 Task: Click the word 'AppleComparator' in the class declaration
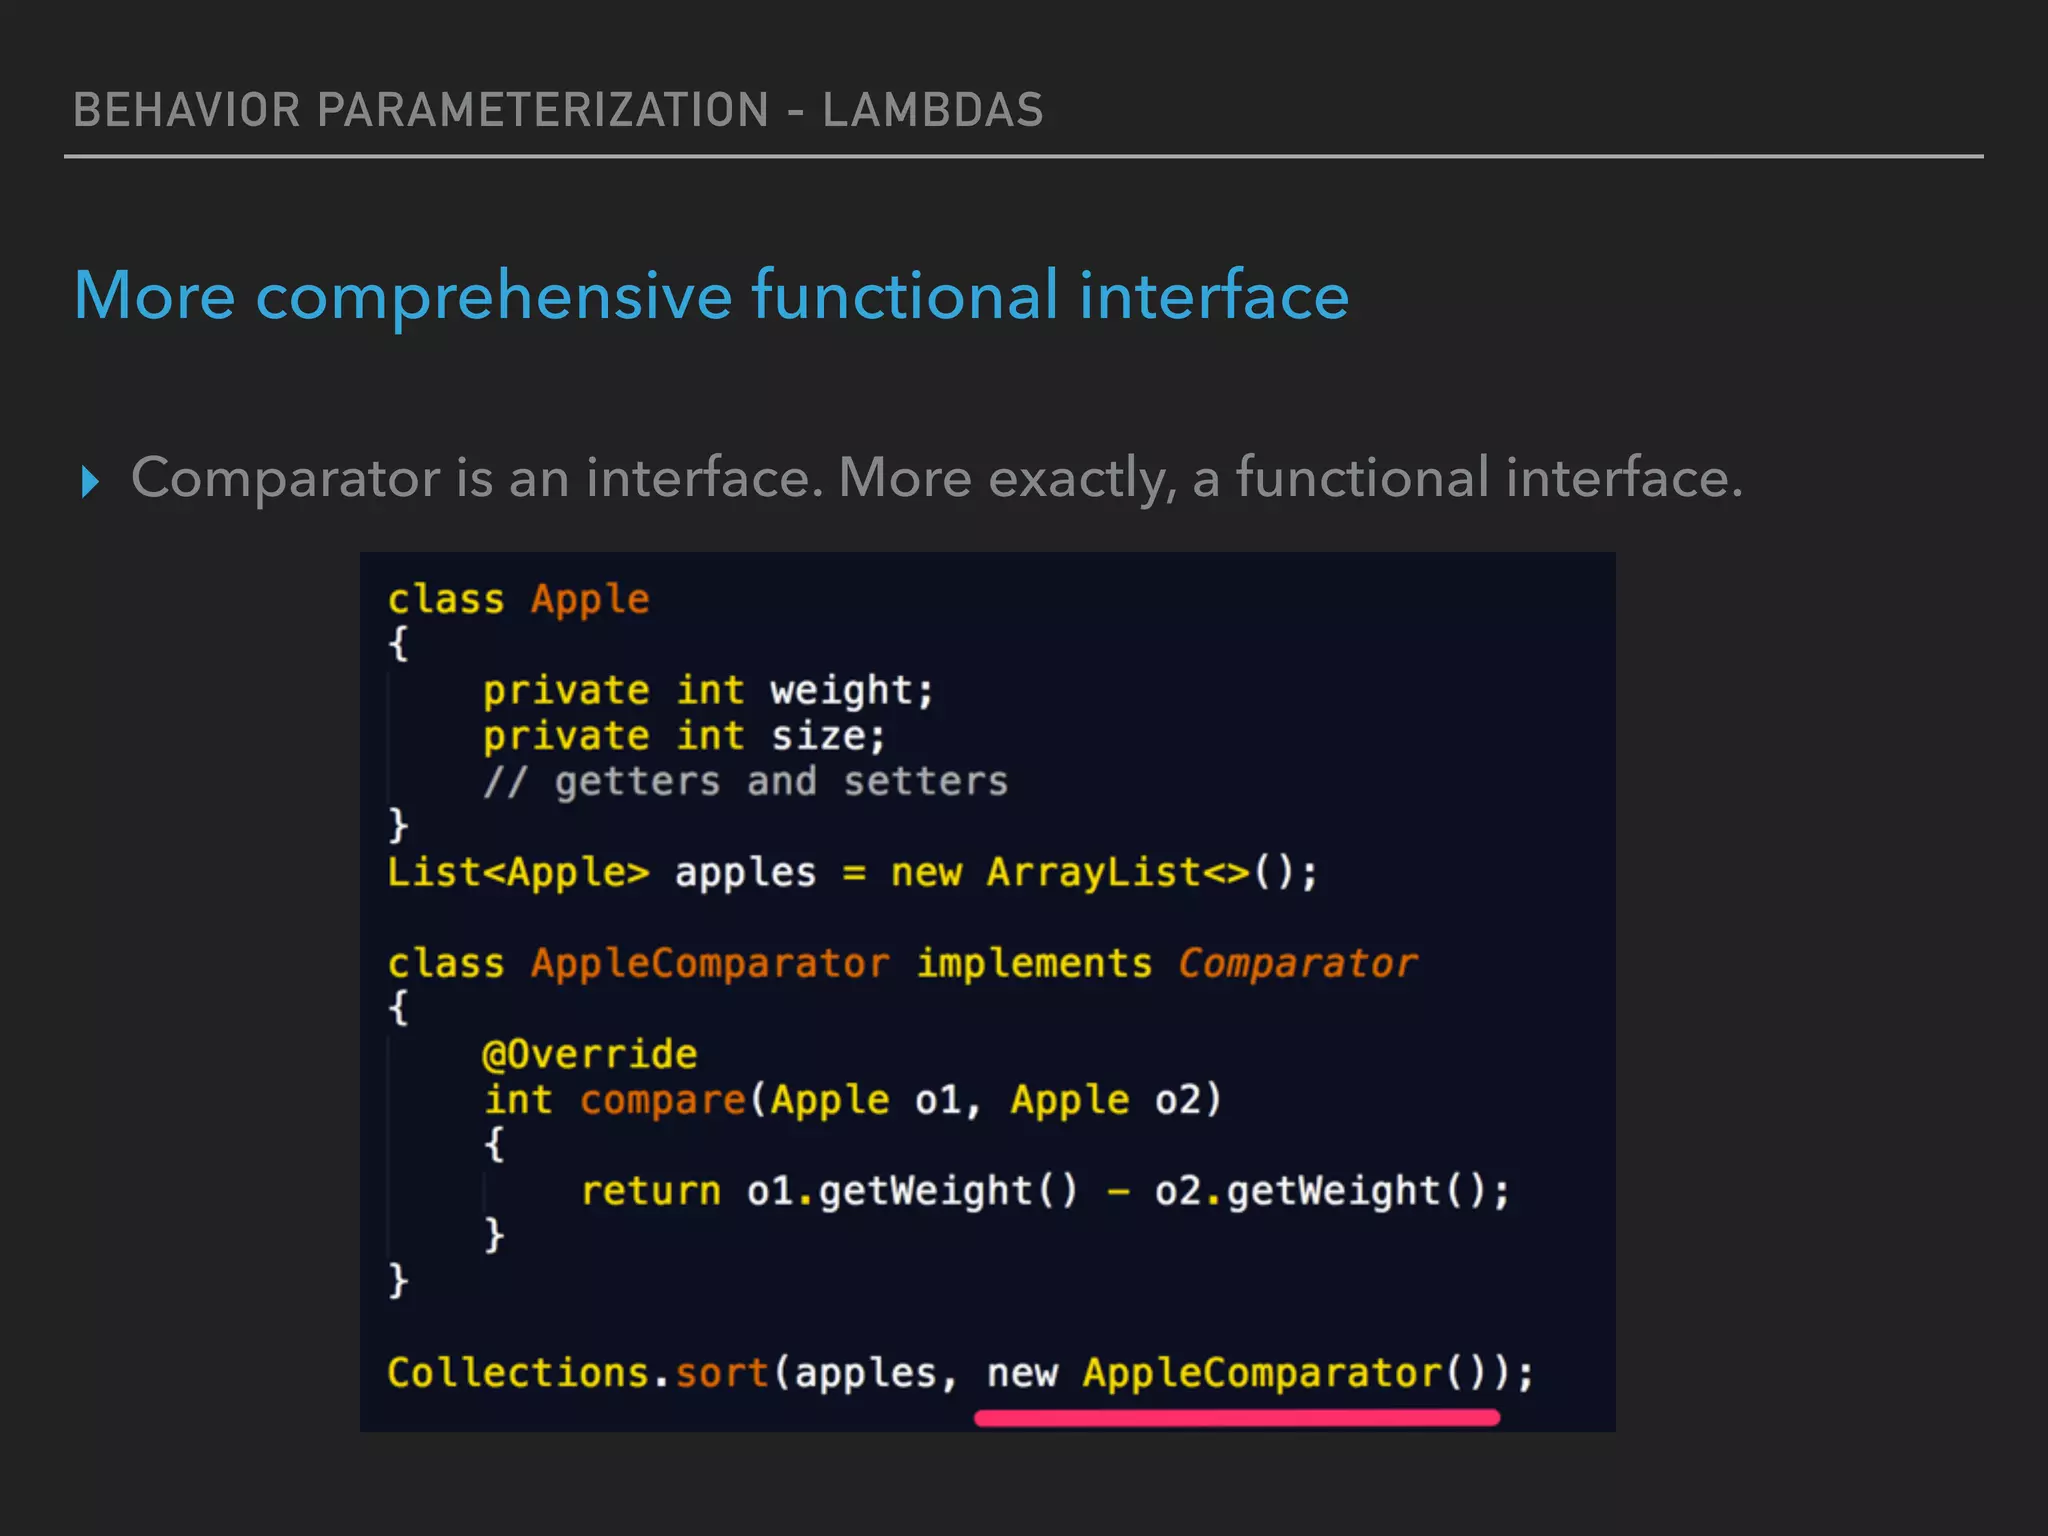pos(710,964)
